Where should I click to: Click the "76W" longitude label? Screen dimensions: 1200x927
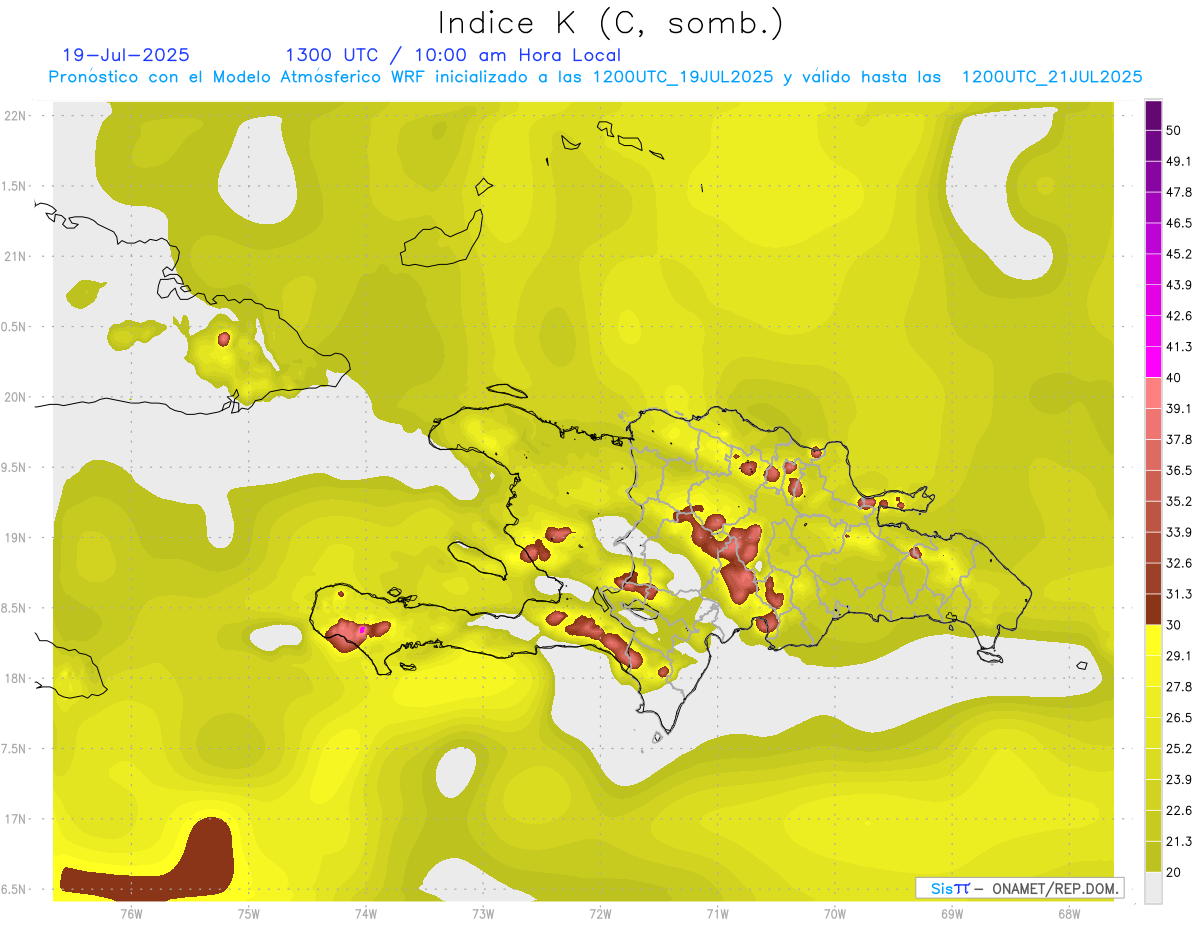pyautogui.click(x=131, y=913)
